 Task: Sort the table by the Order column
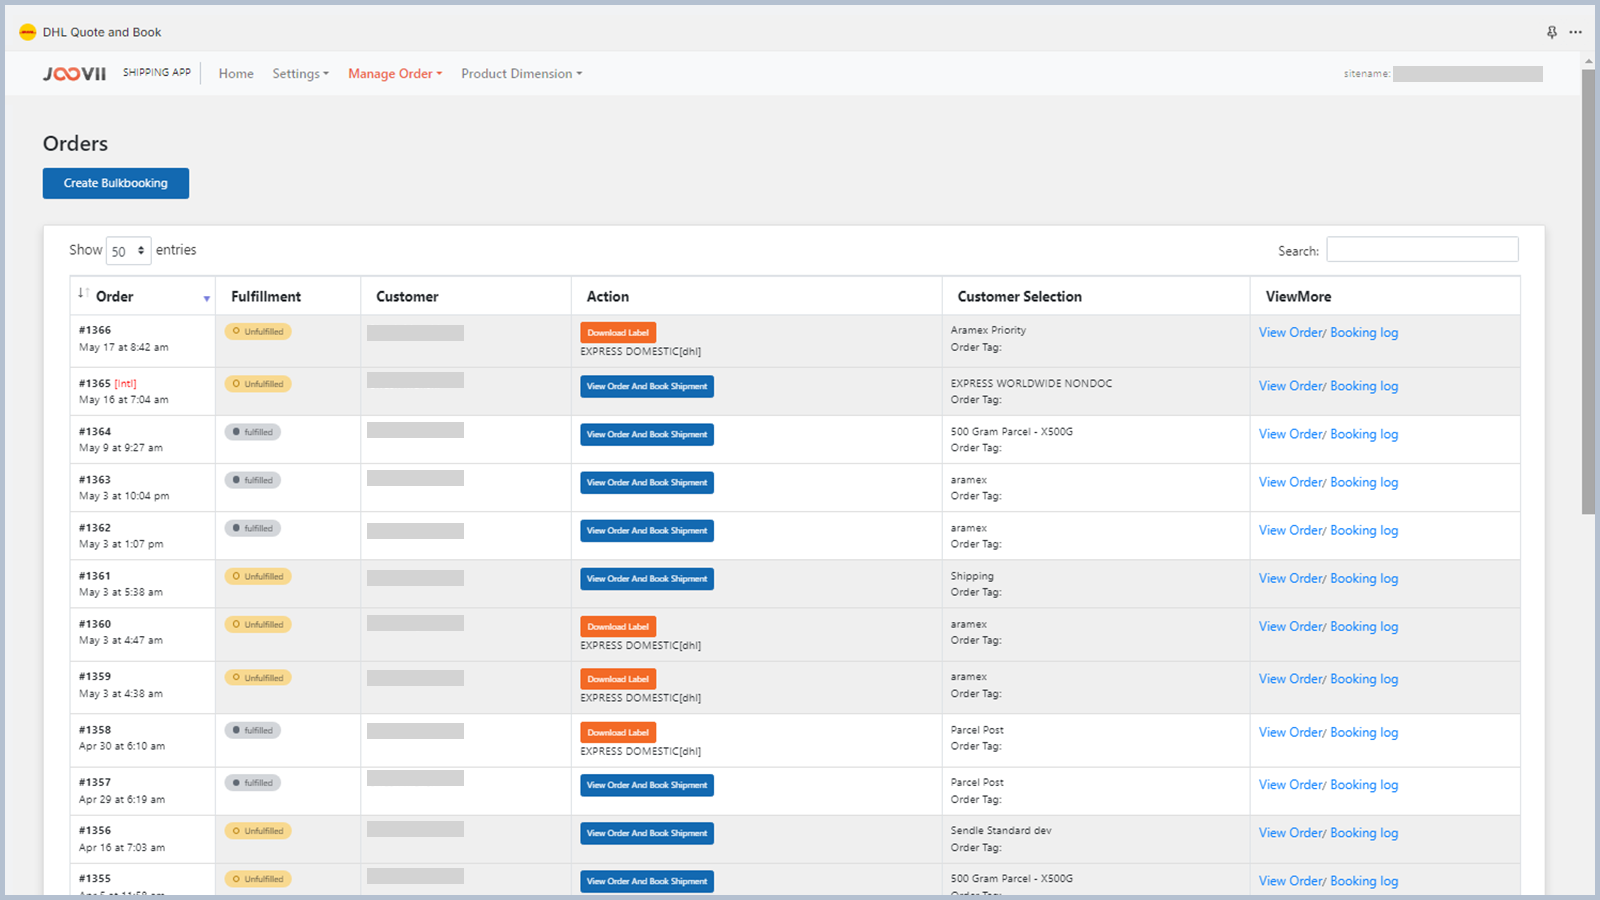point(114,297)
